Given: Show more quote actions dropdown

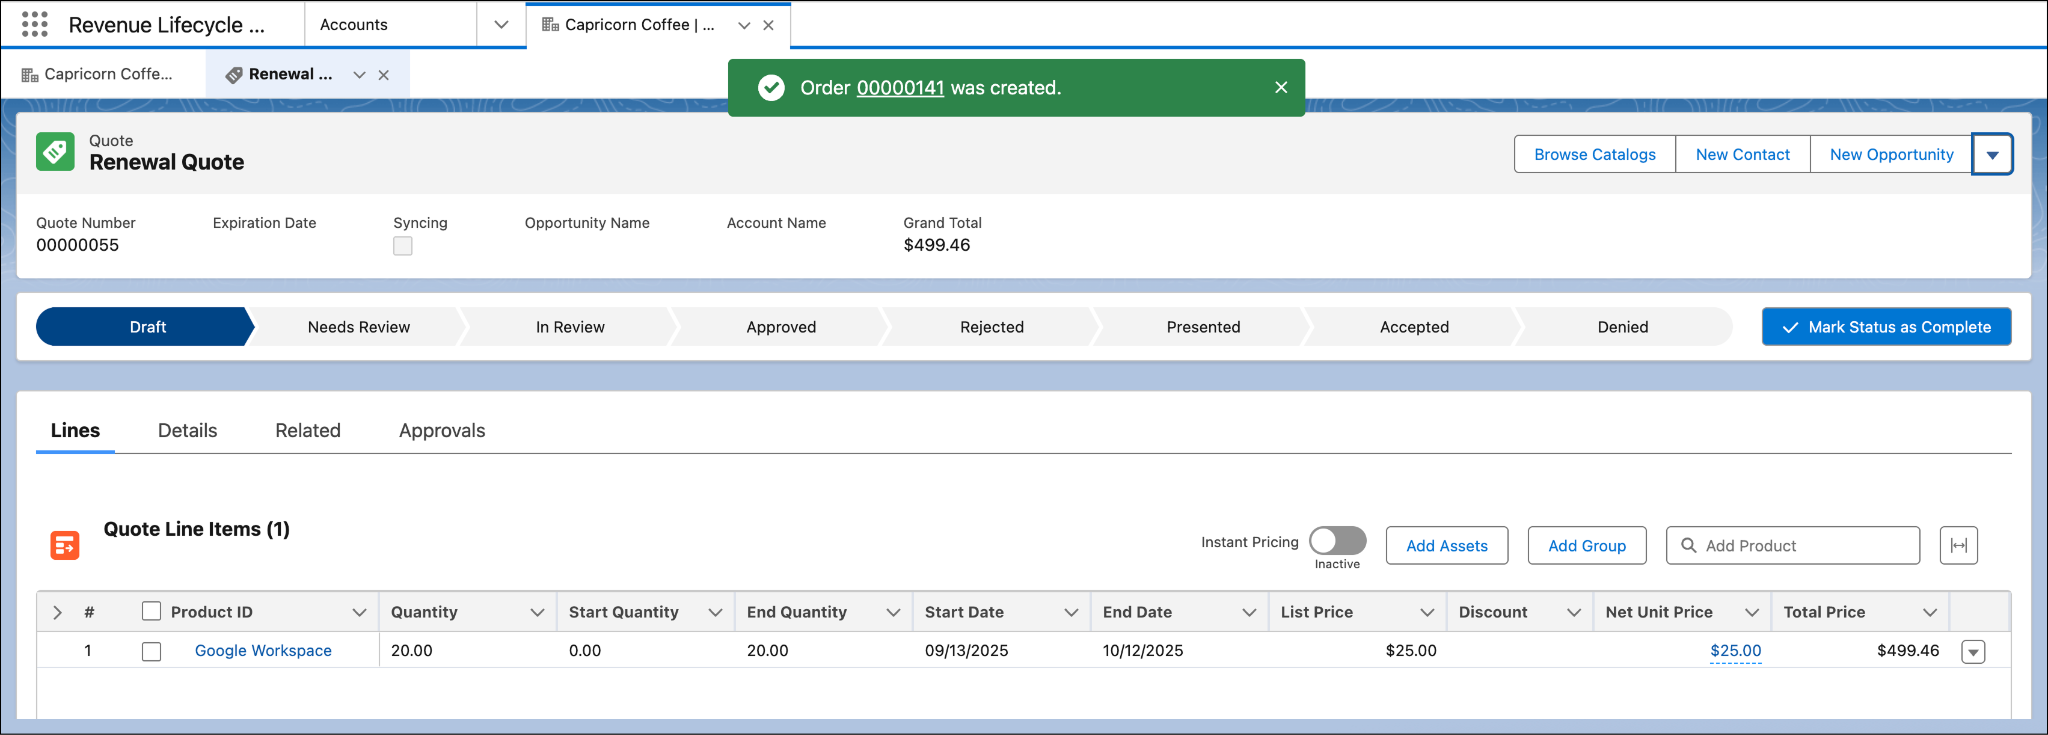Looking at the screenshot, I should pos(1992,154).
